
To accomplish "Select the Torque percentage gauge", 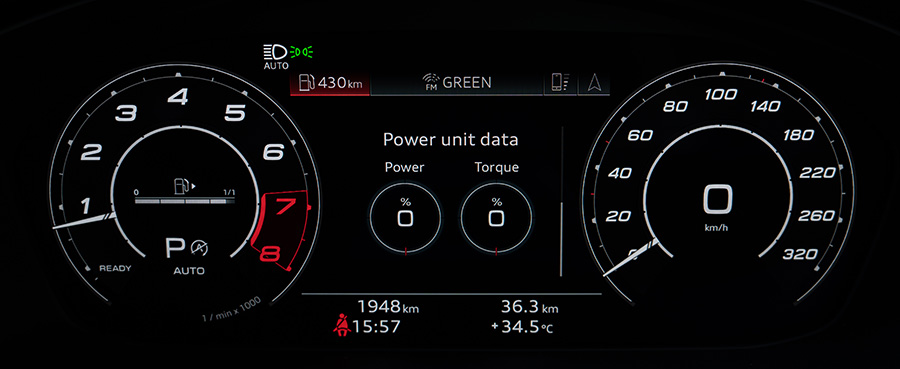I will (x=496, y=218).
